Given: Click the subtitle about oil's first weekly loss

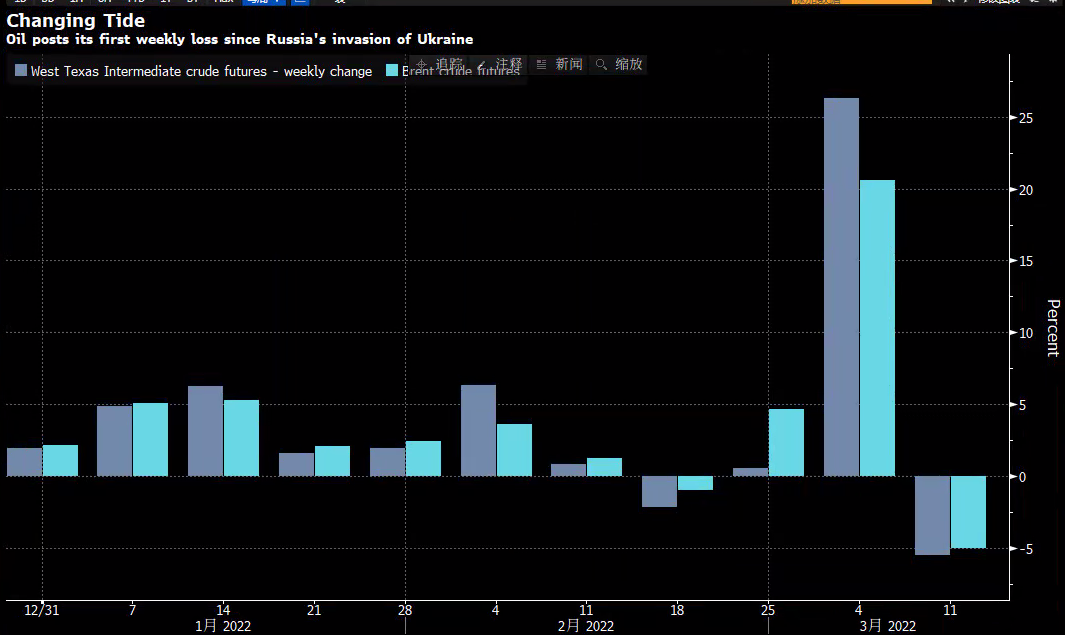Looking at the screenshot, I should click(240, 39).
